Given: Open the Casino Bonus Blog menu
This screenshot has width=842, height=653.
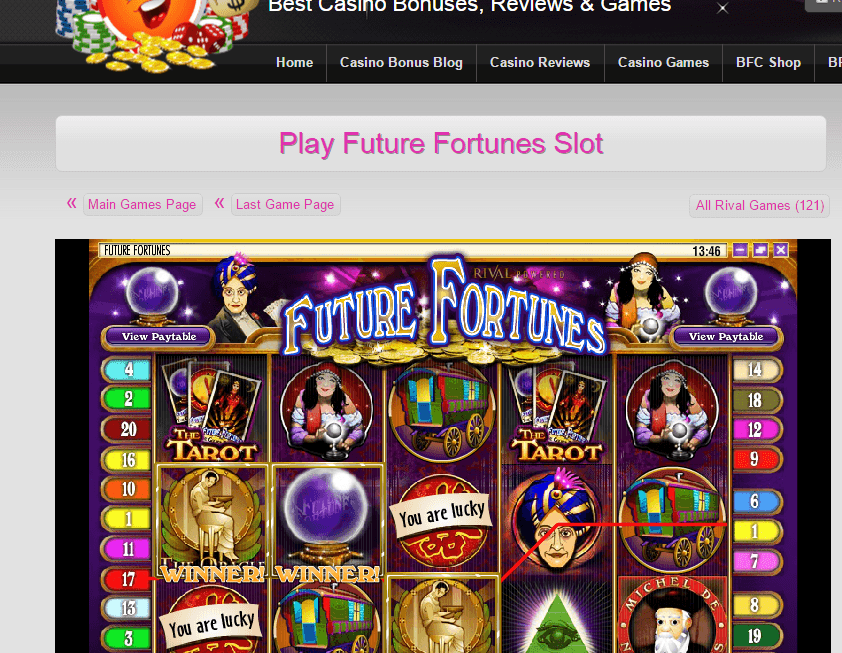Looking at the screenshot, I should 401,63.
